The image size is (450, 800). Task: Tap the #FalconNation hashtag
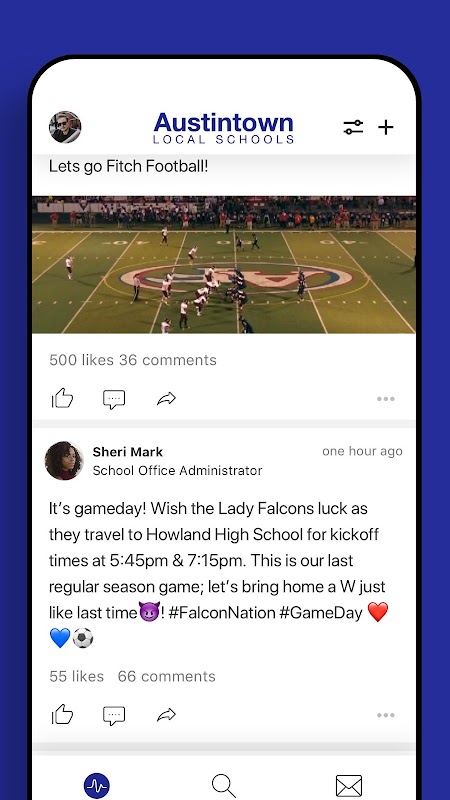click(221, 612)
